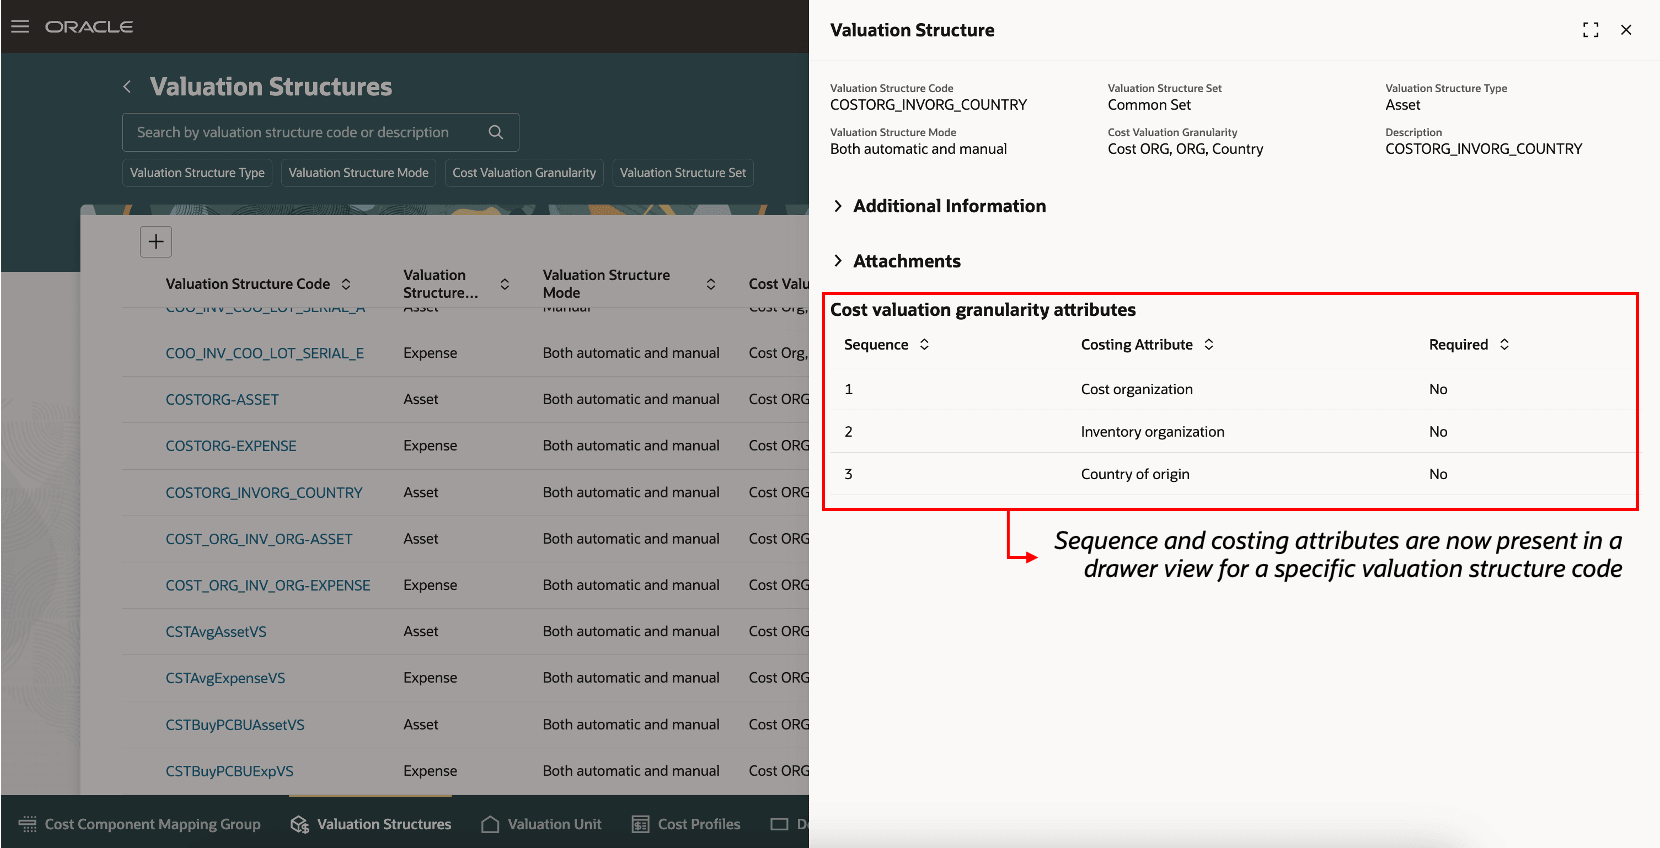Open the COSTORG-ASSET link
This screenshot has height=848, width=1660.
pos(222,399)
